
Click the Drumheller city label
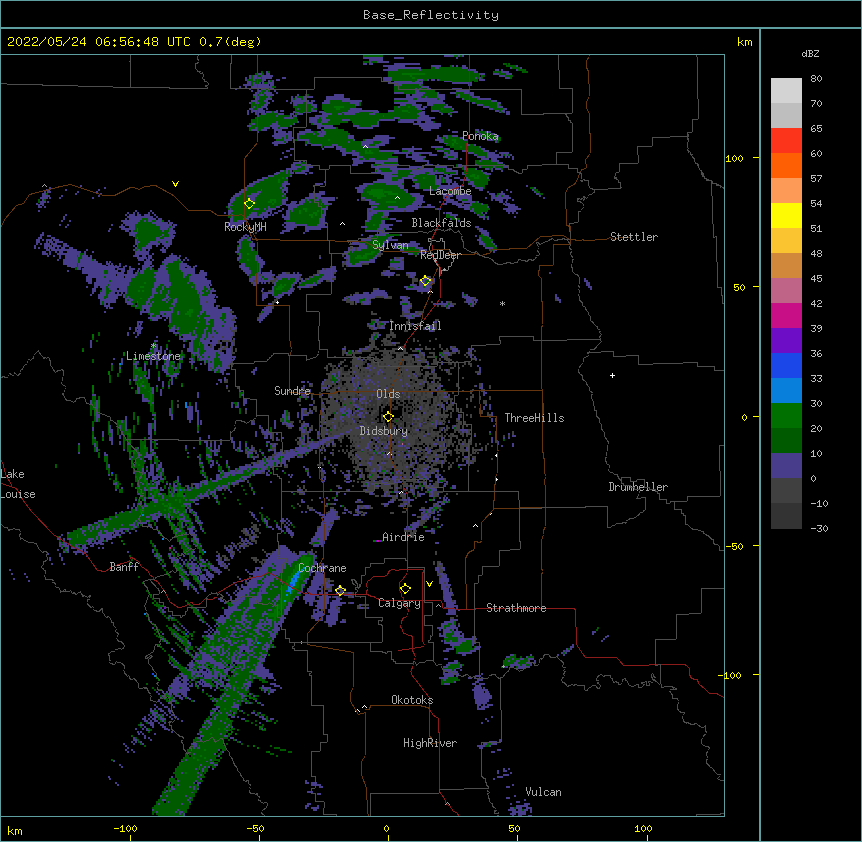tap(638, 487)
